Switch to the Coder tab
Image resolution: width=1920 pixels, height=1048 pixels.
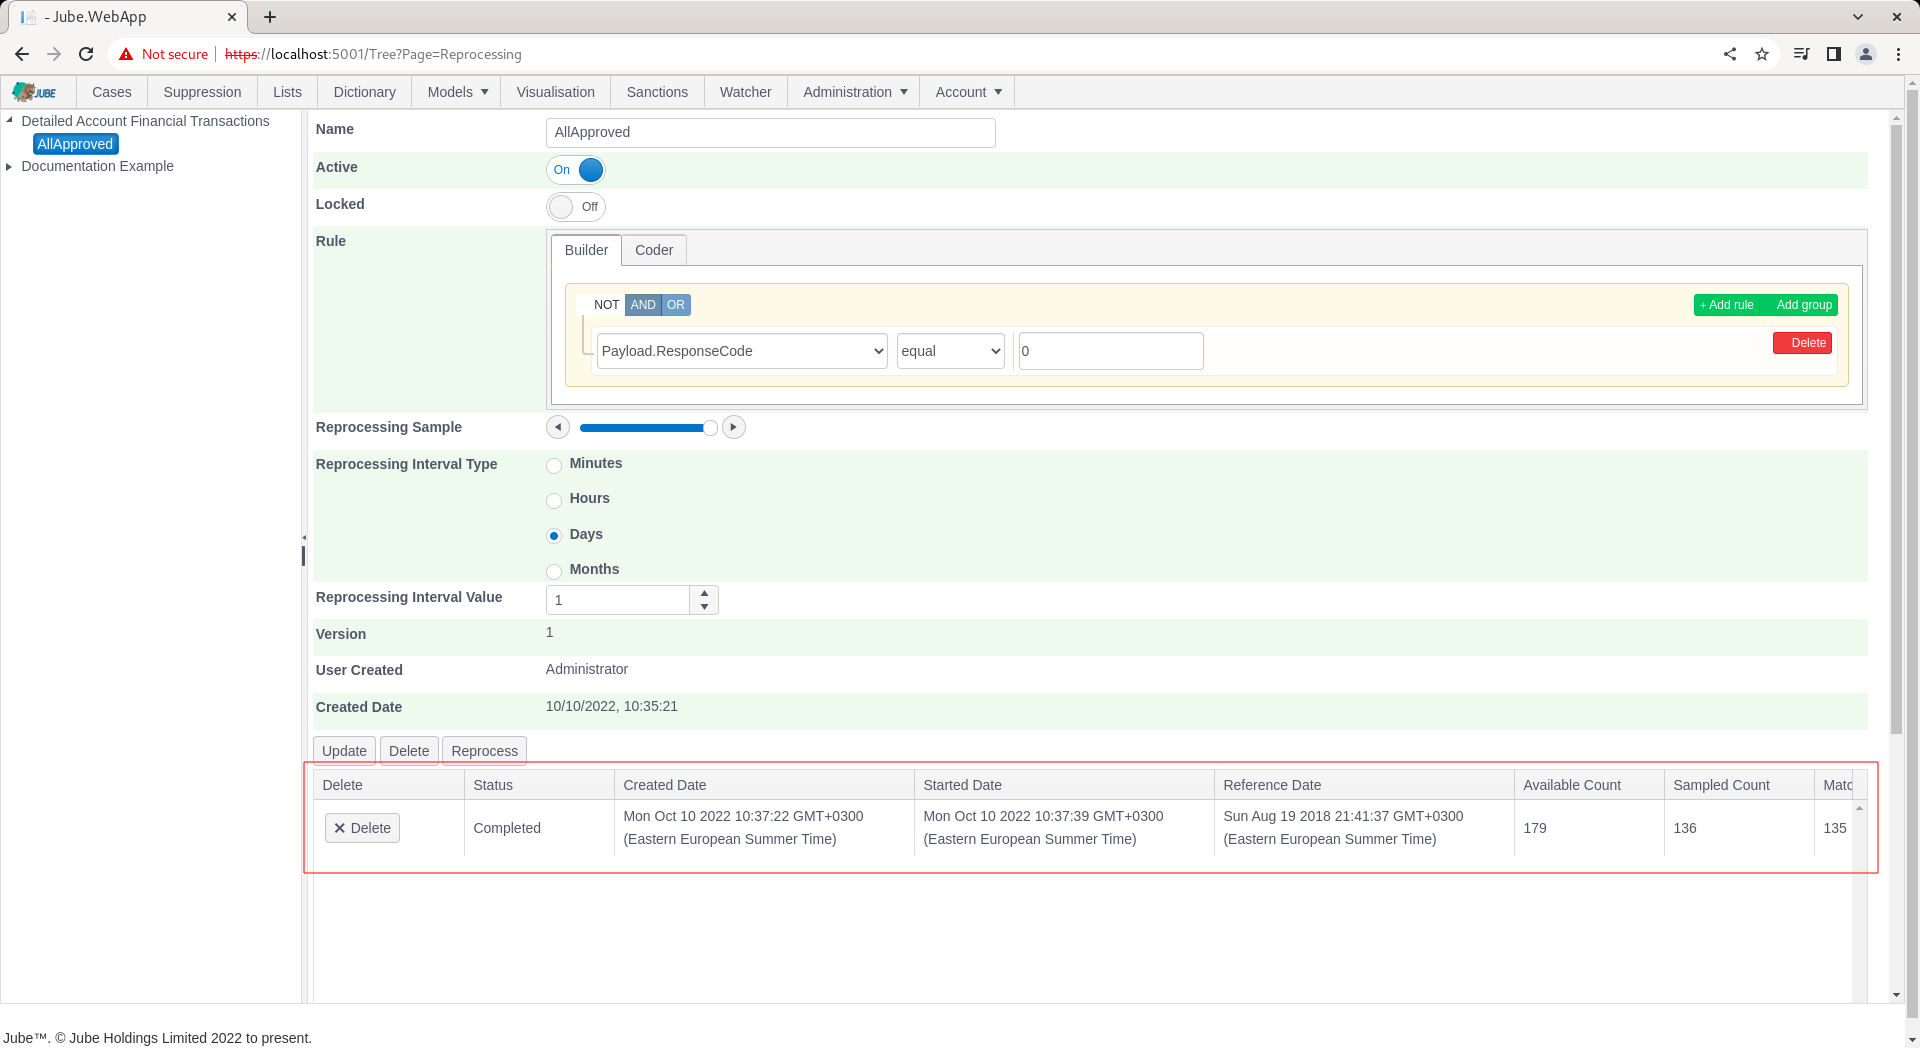pos(654,250)
